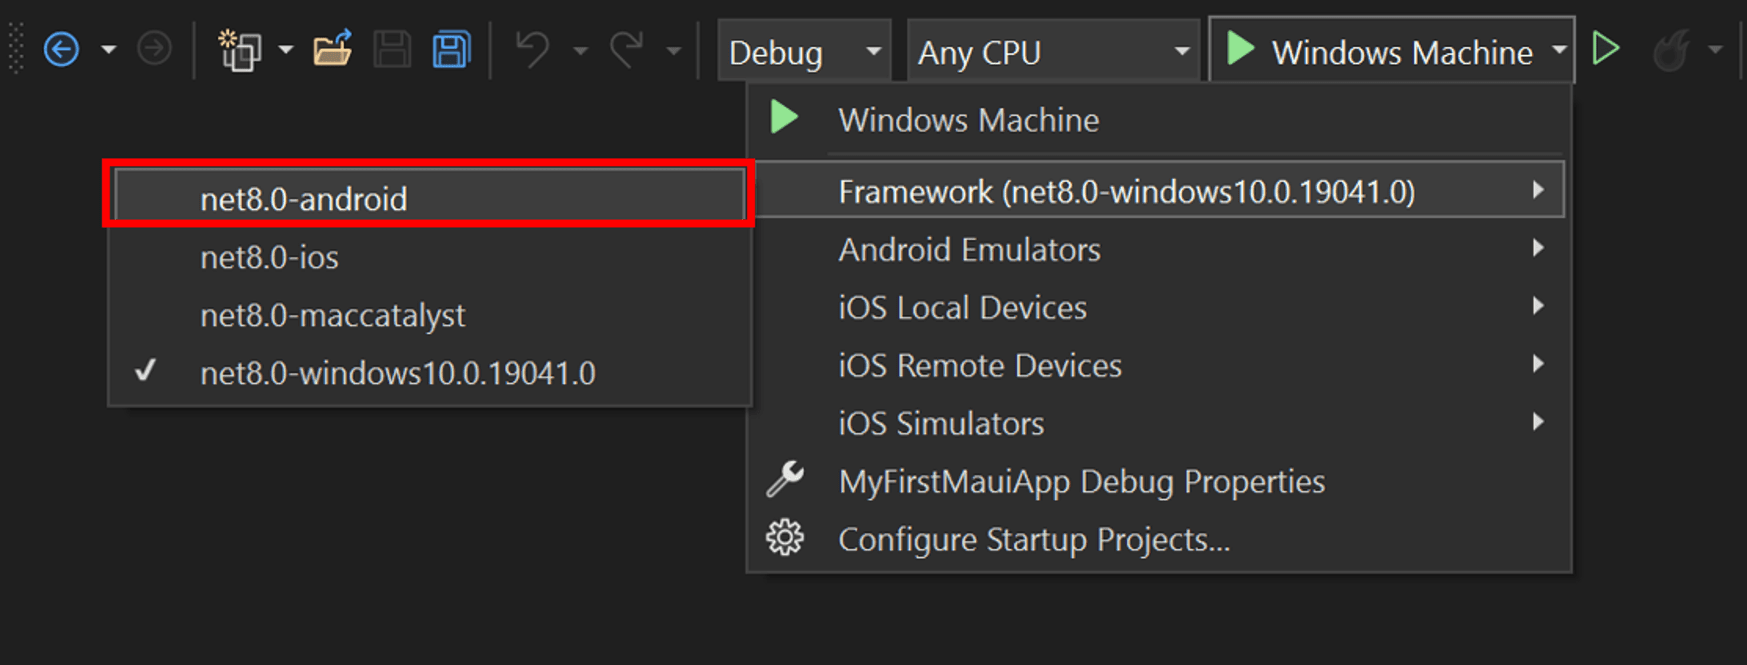
Task: Click the Hot Reload flame icon
Action: coord(1671,50)
